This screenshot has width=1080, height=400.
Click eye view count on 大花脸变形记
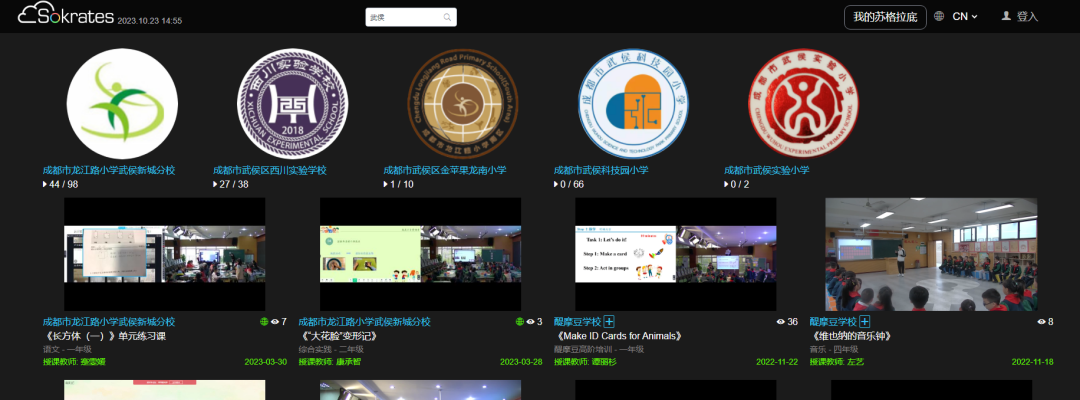click(x=531, y=322)
